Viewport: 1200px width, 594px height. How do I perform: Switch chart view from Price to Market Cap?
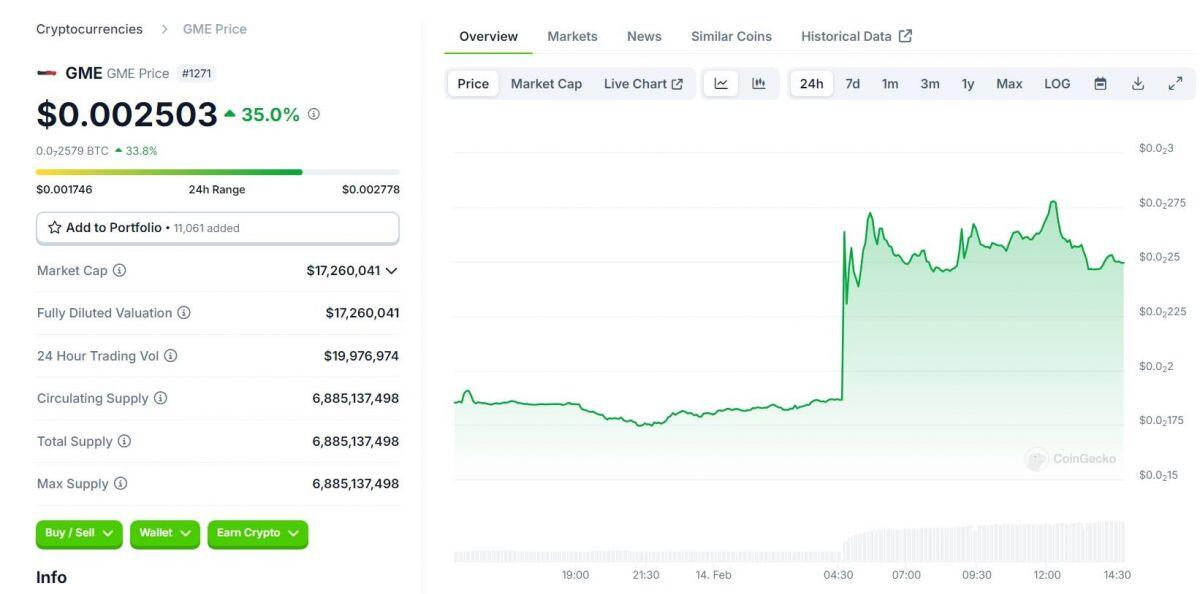pos(546,83)
